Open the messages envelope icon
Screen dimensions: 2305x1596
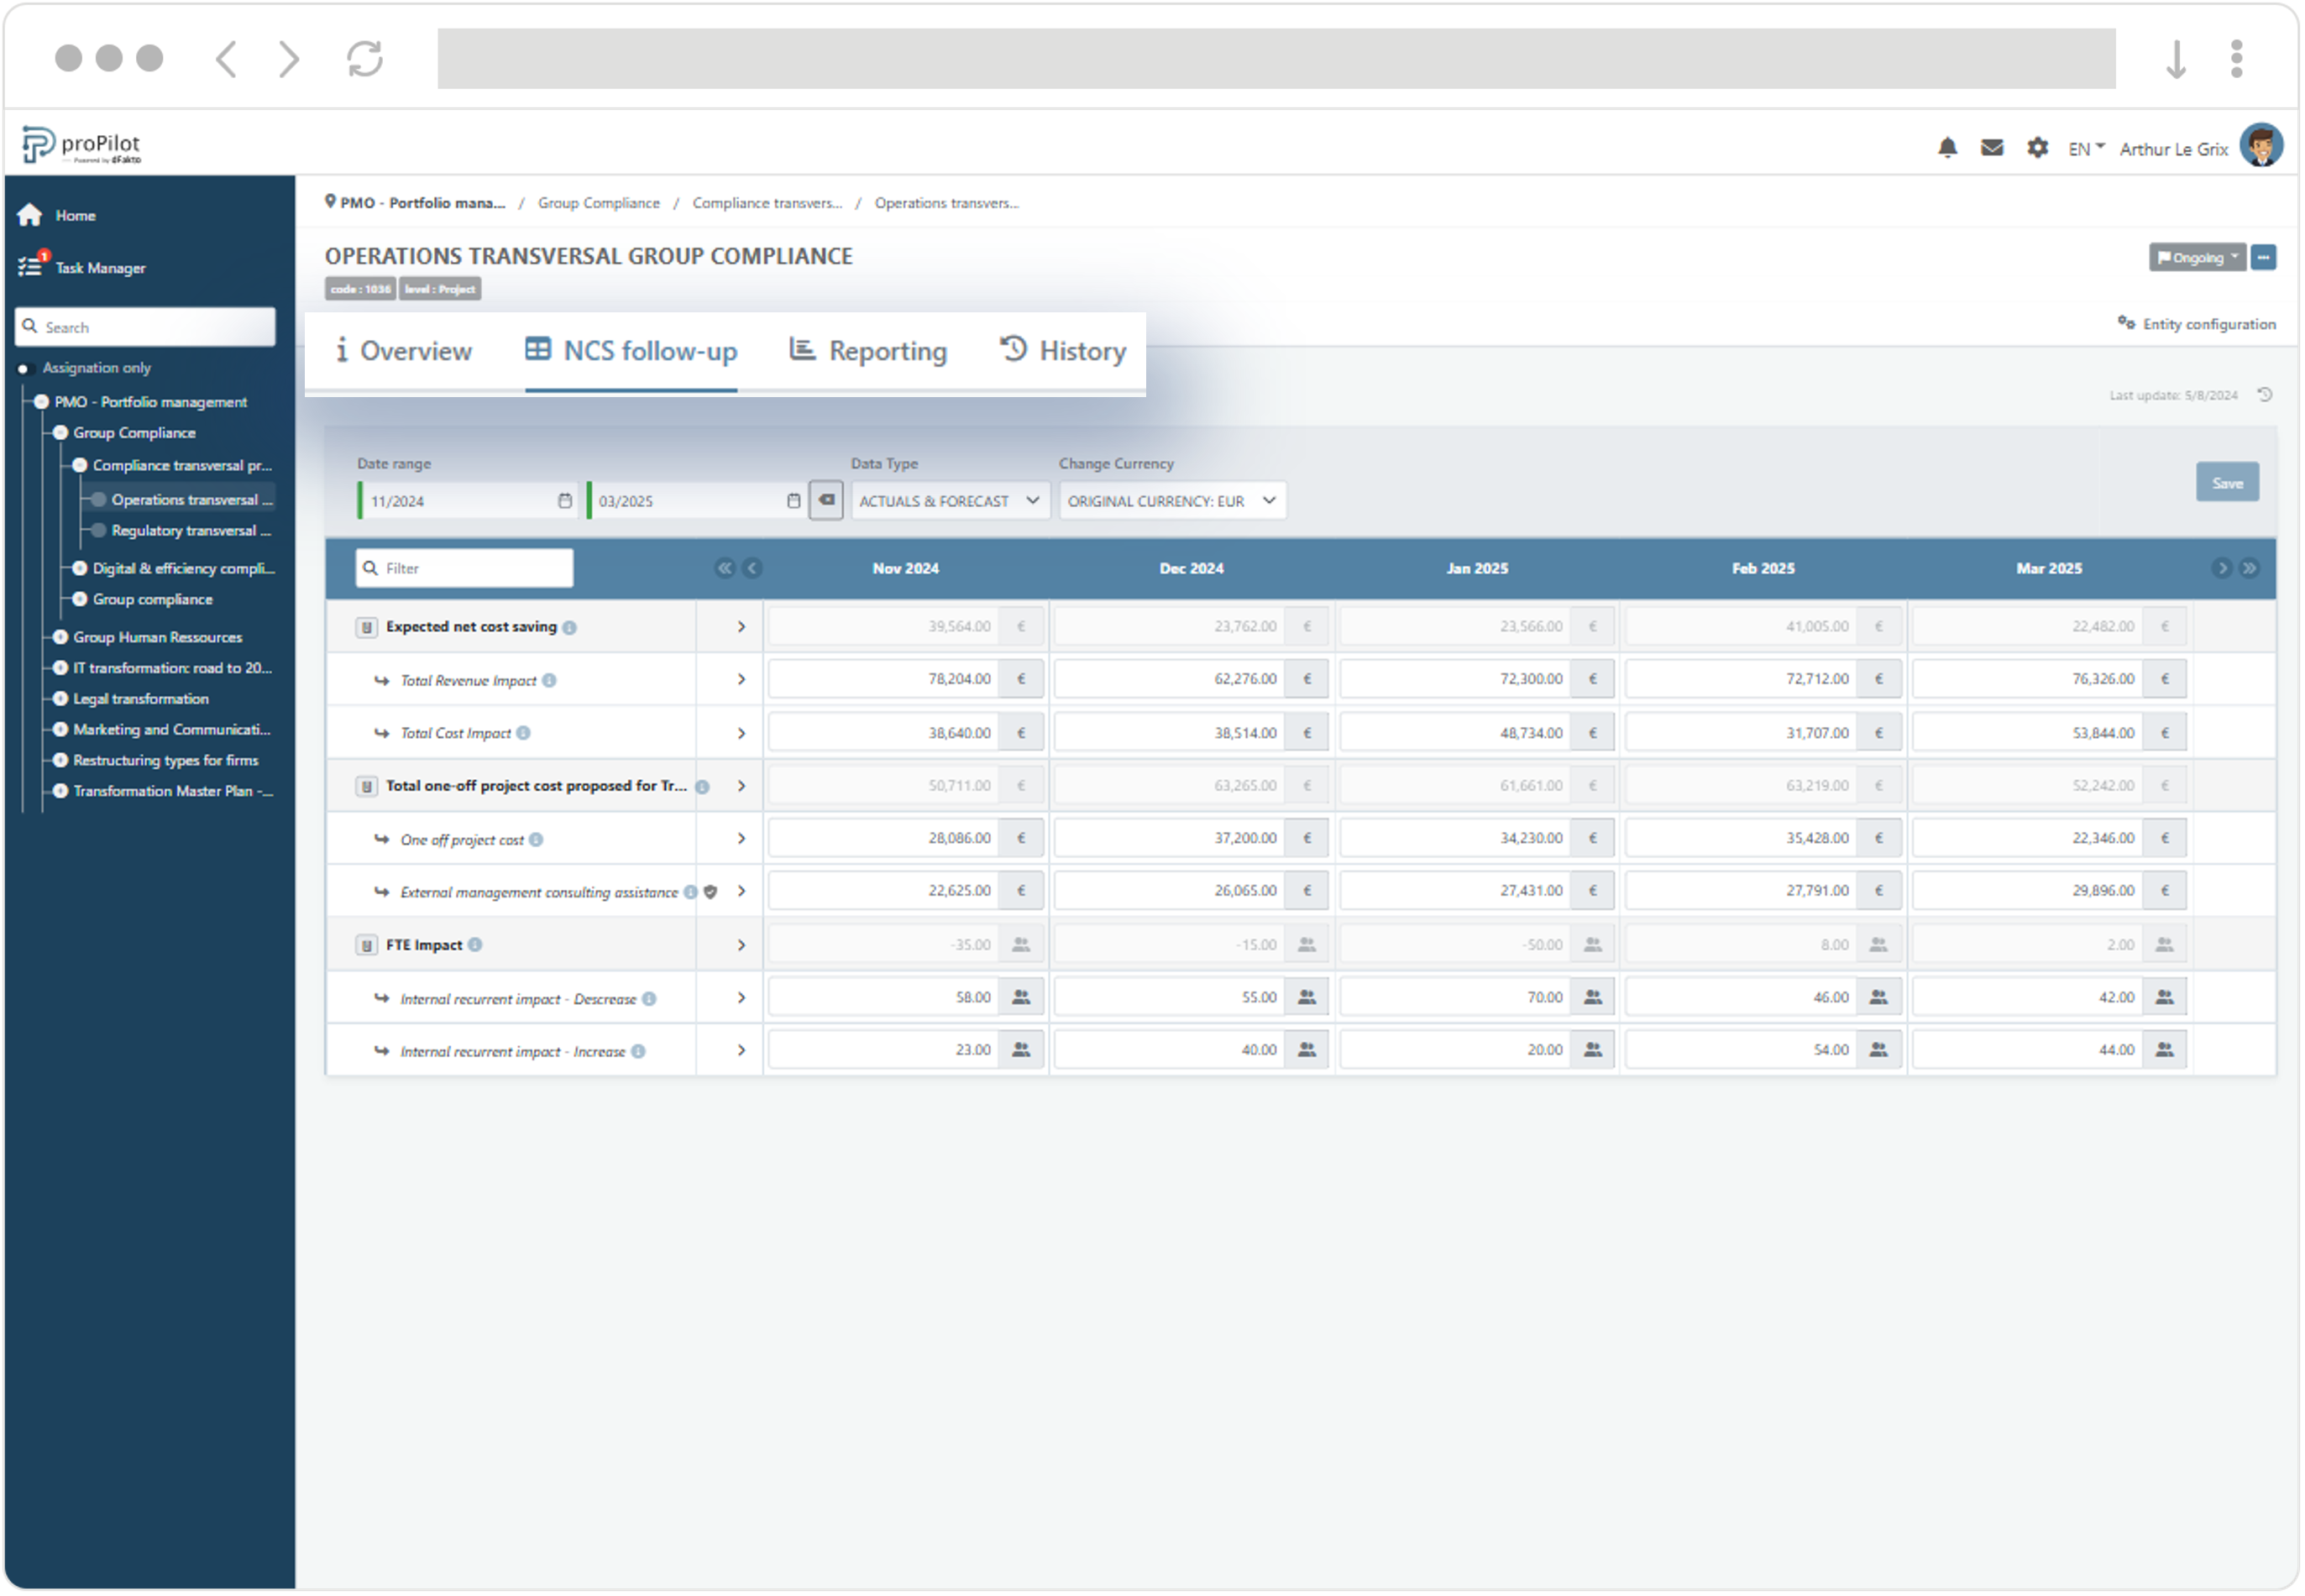pos(1994,148)
